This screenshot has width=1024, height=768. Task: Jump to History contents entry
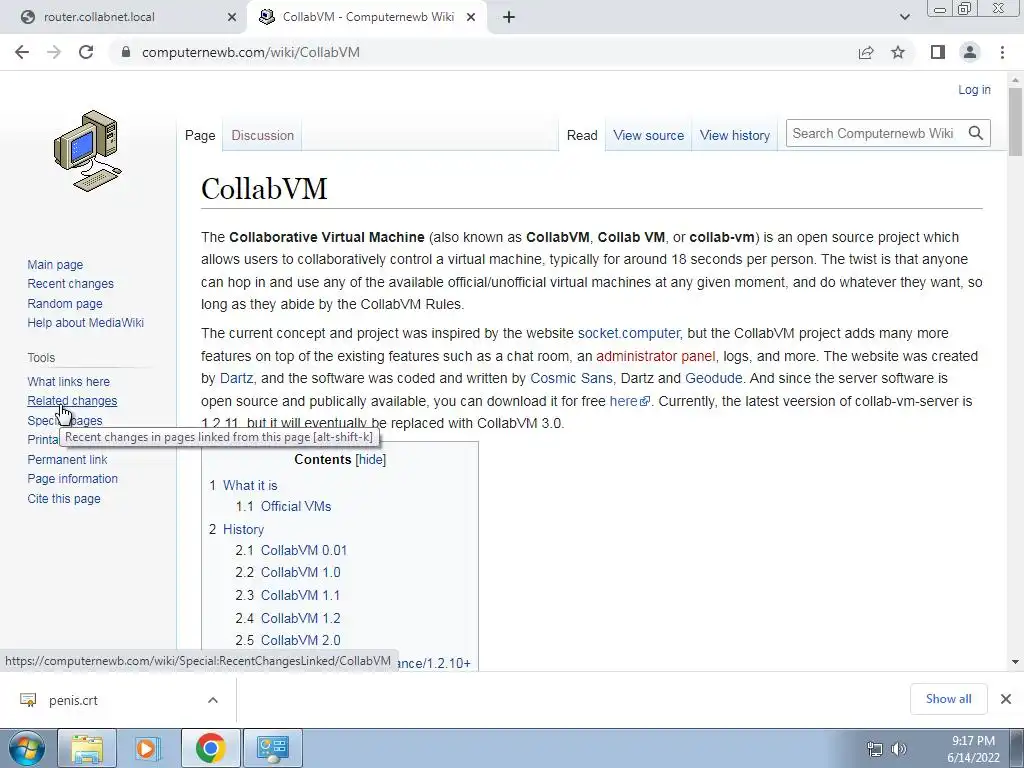(x=243, y=529)
